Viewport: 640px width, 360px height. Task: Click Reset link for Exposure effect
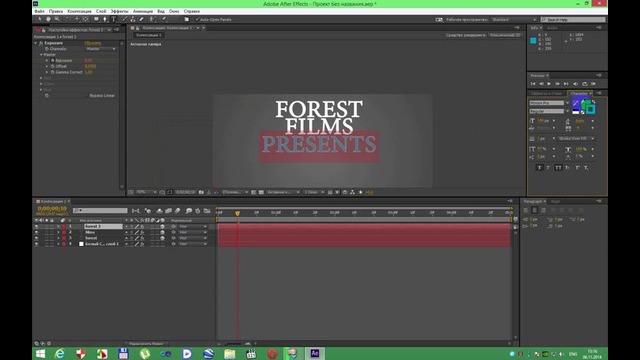[x=93, y=43]
